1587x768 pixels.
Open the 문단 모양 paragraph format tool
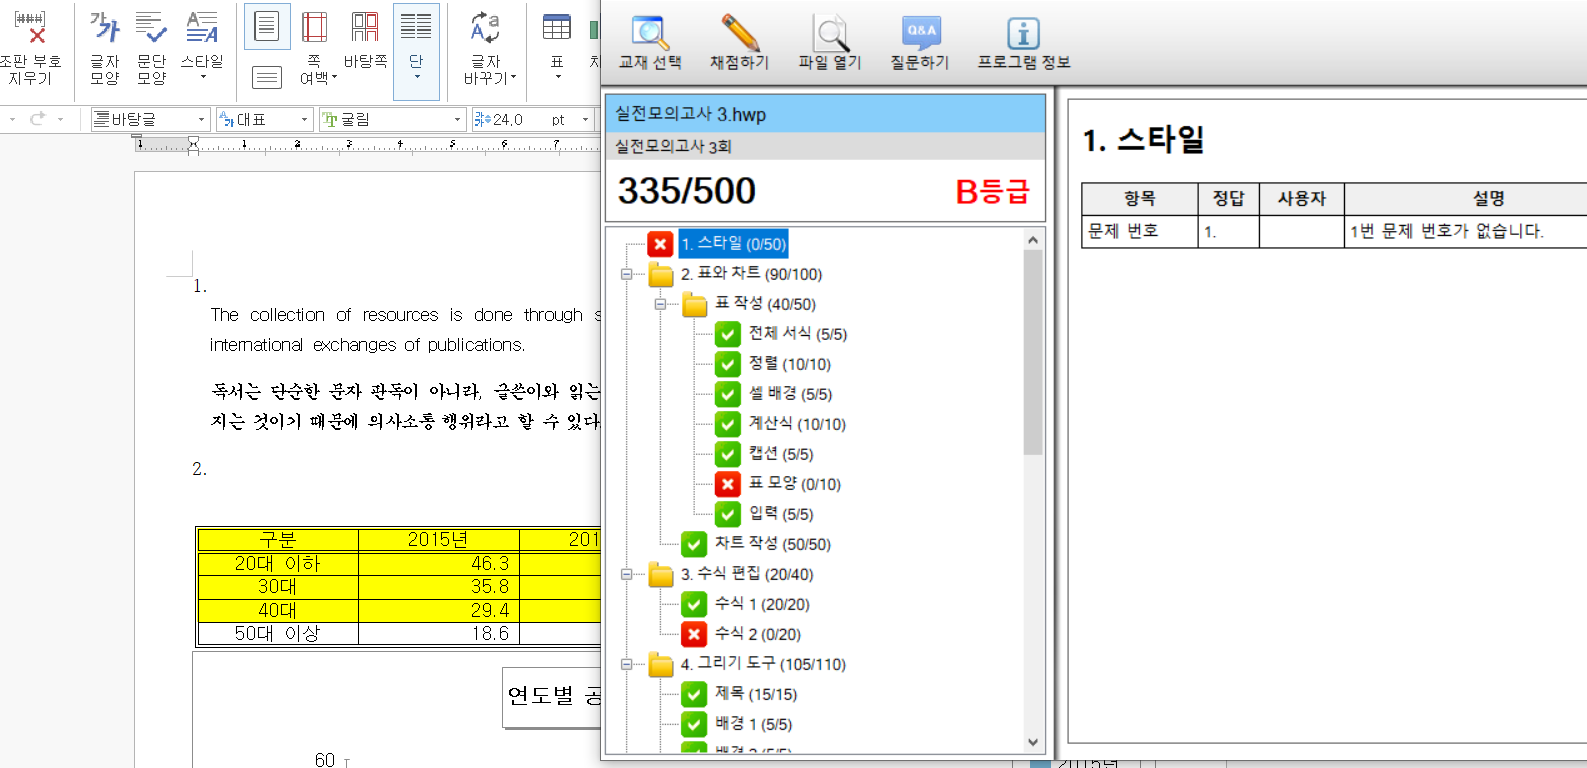[x=151, y=47]
